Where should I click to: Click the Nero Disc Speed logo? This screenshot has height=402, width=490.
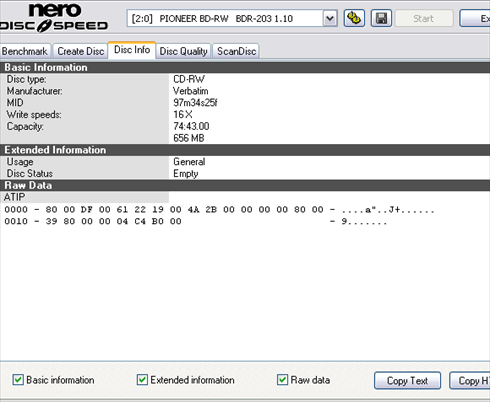tap(54, 17)
